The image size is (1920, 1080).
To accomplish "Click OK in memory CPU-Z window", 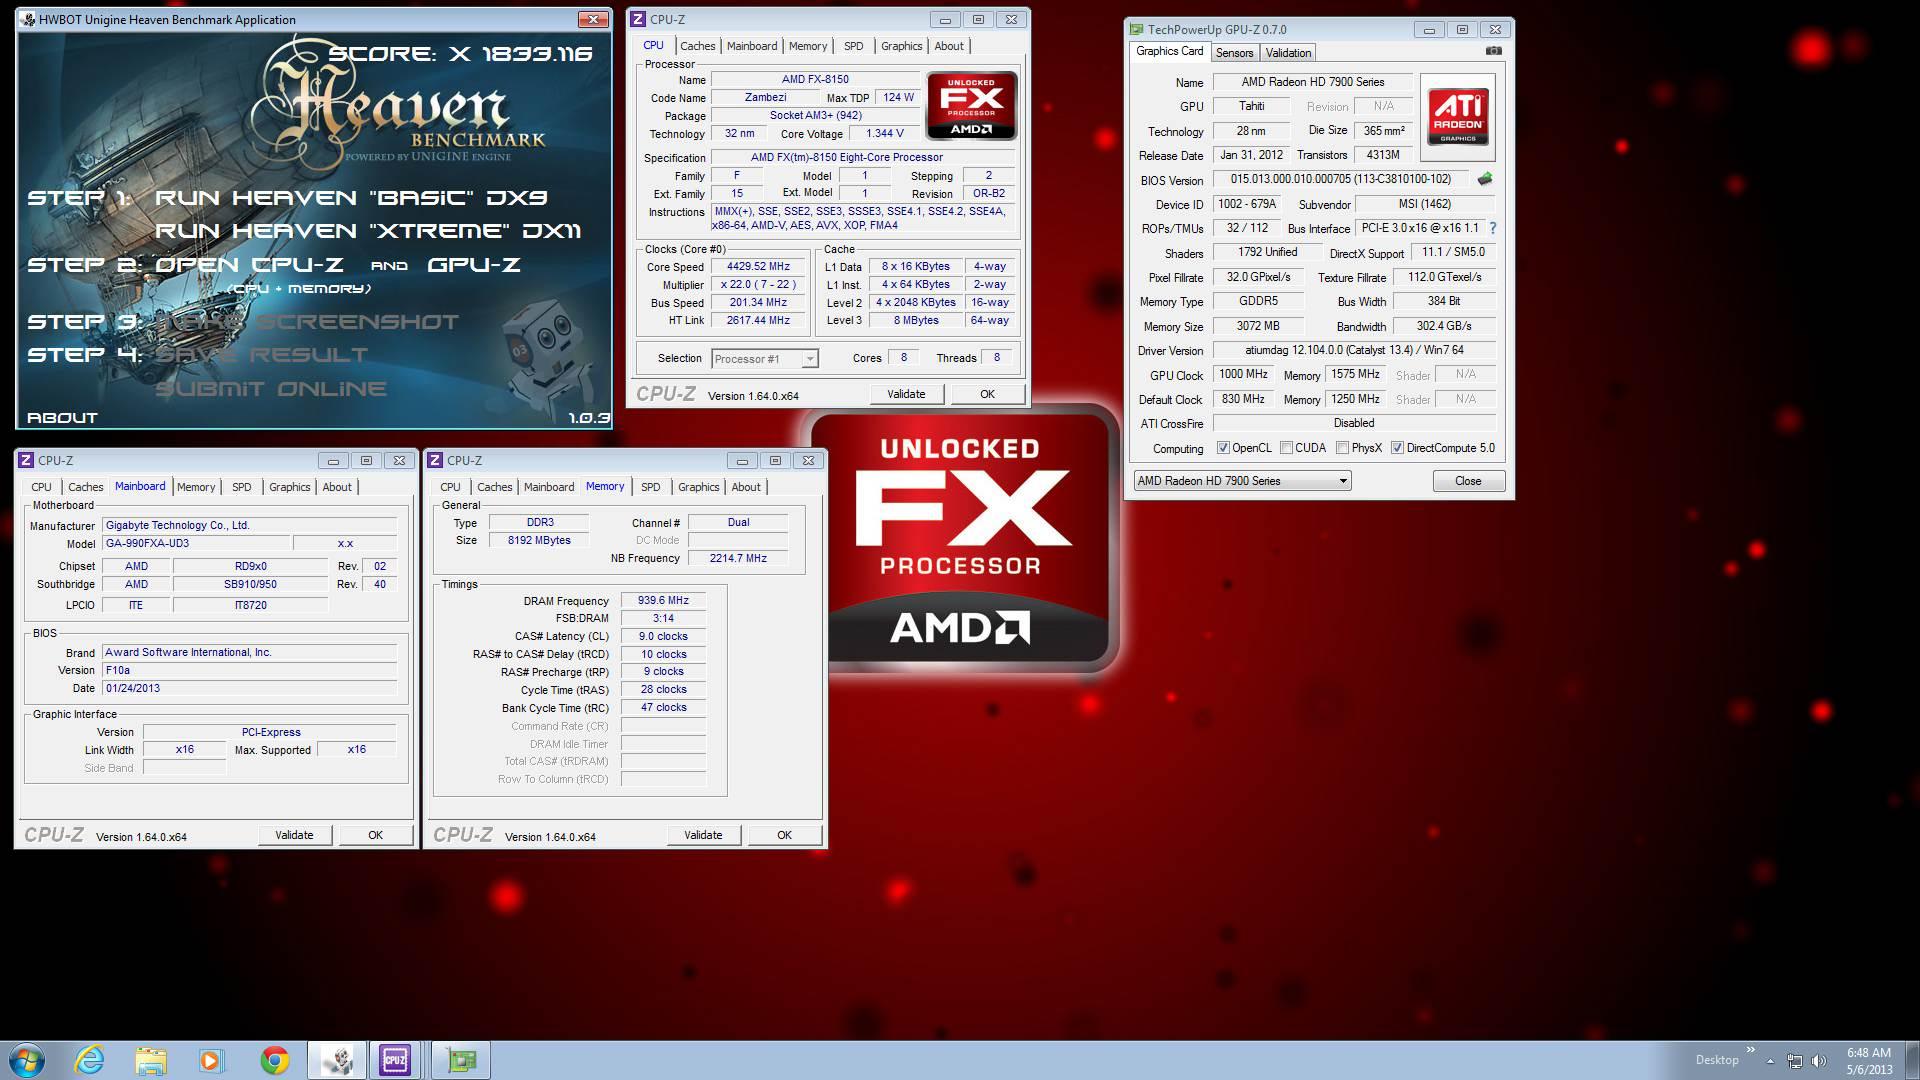I will click(784, 835).
